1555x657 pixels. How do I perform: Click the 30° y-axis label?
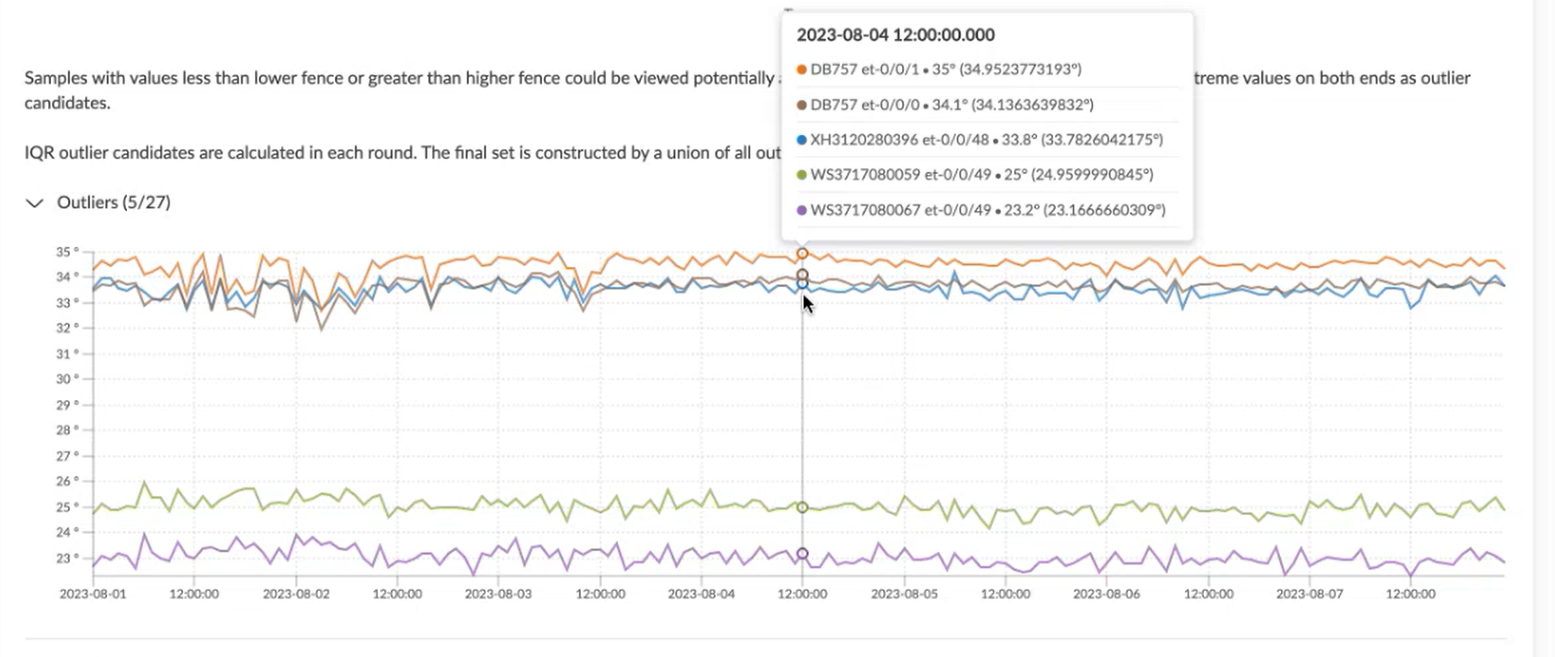(68, 379)
